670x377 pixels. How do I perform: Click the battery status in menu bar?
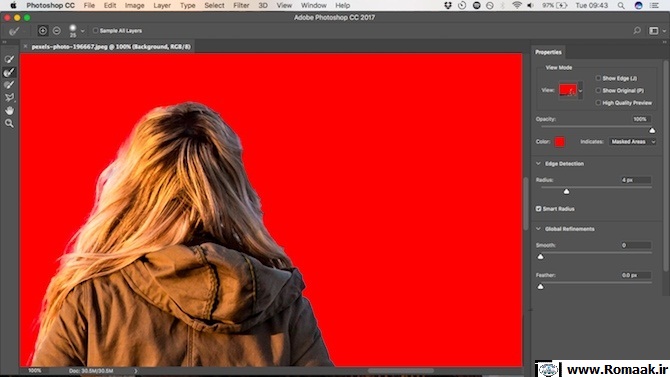pos(555,6)
